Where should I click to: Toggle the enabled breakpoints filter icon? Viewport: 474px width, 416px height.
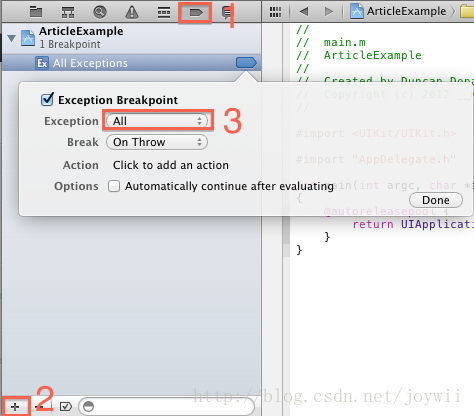click(66, 406)
